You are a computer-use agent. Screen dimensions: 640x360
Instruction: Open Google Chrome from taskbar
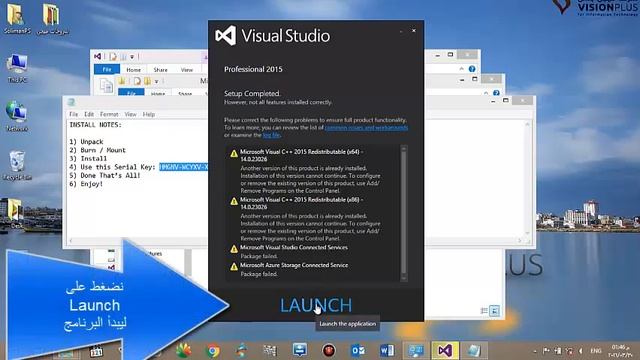tap(213, 351)
